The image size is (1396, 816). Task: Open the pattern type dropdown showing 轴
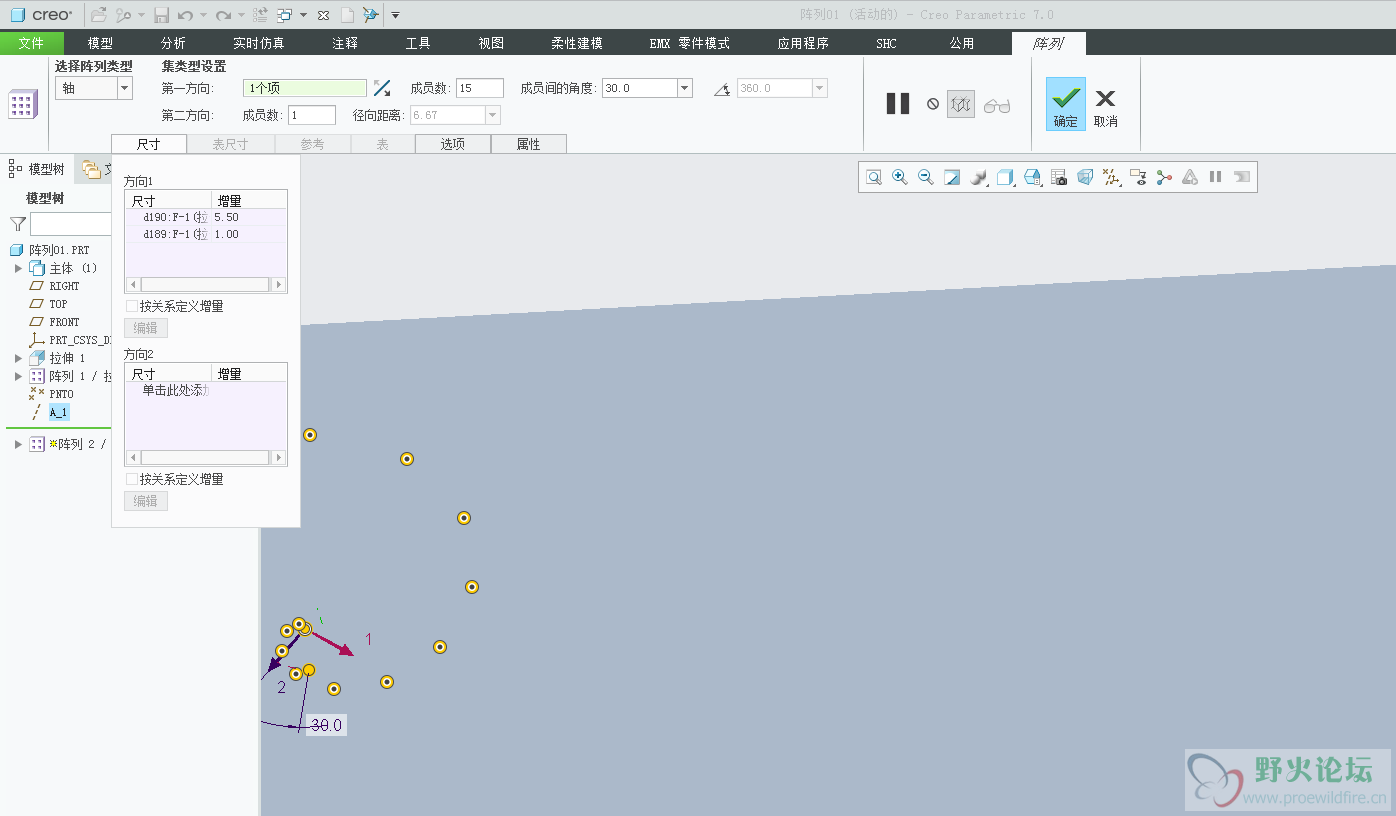click(x=125, y=88)
